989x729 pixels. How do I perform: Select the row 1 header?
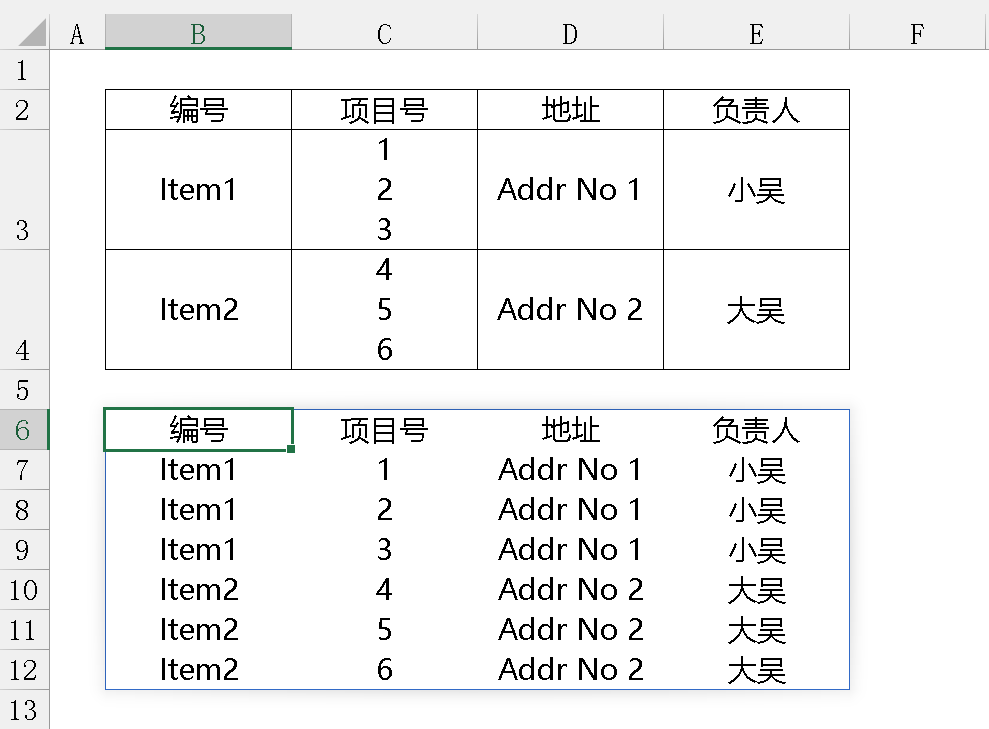pos(23,70)
